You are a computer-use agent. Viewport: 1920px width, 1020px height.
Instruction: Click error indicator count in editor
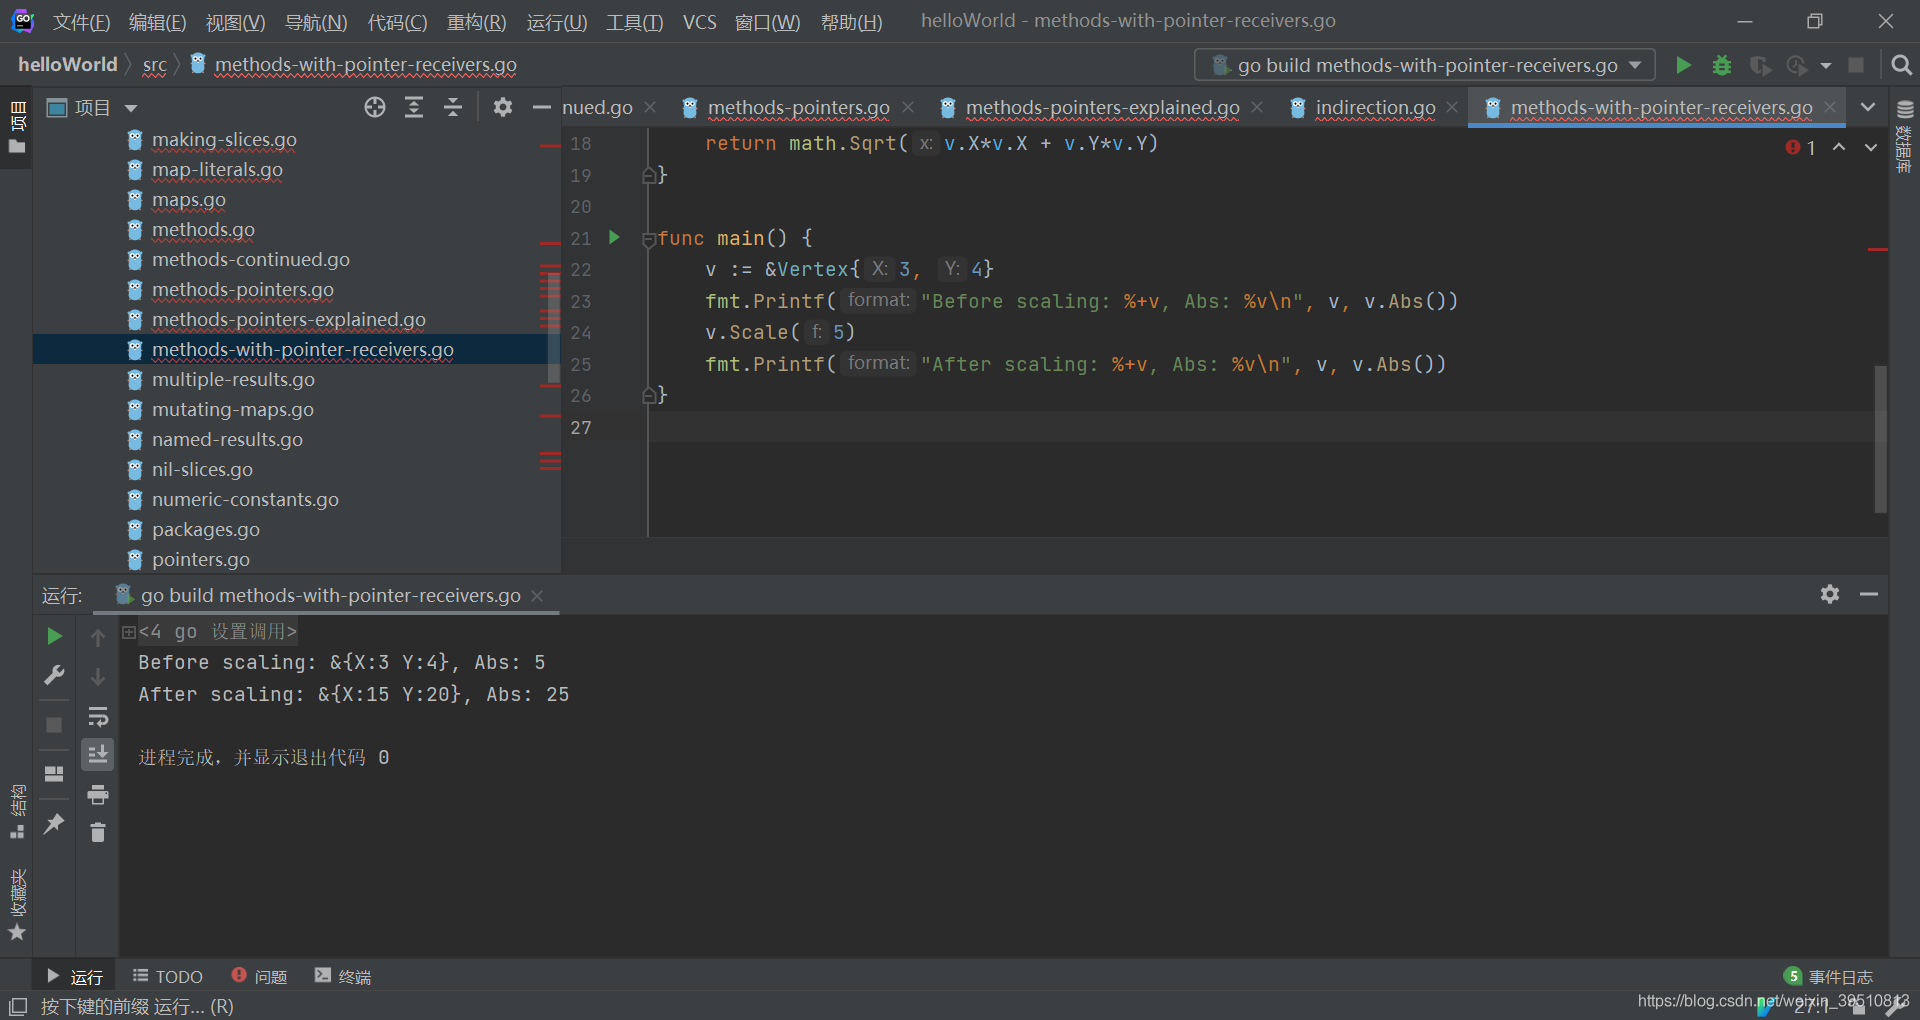pos(1801,148)
